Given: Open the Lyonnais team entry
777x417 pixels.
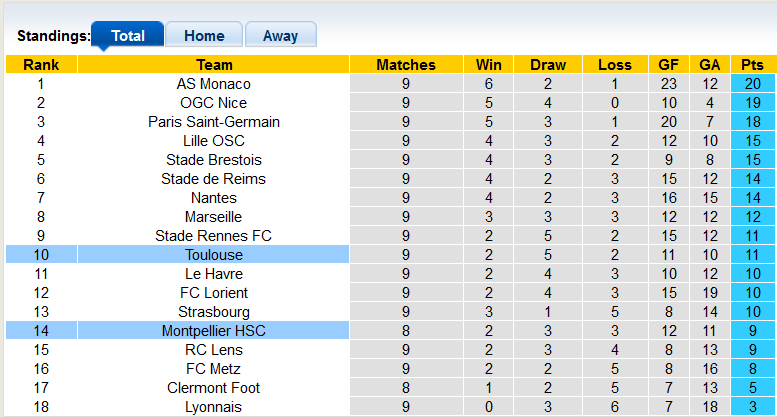Looking at the screenshot, I should tap(213, 407).
